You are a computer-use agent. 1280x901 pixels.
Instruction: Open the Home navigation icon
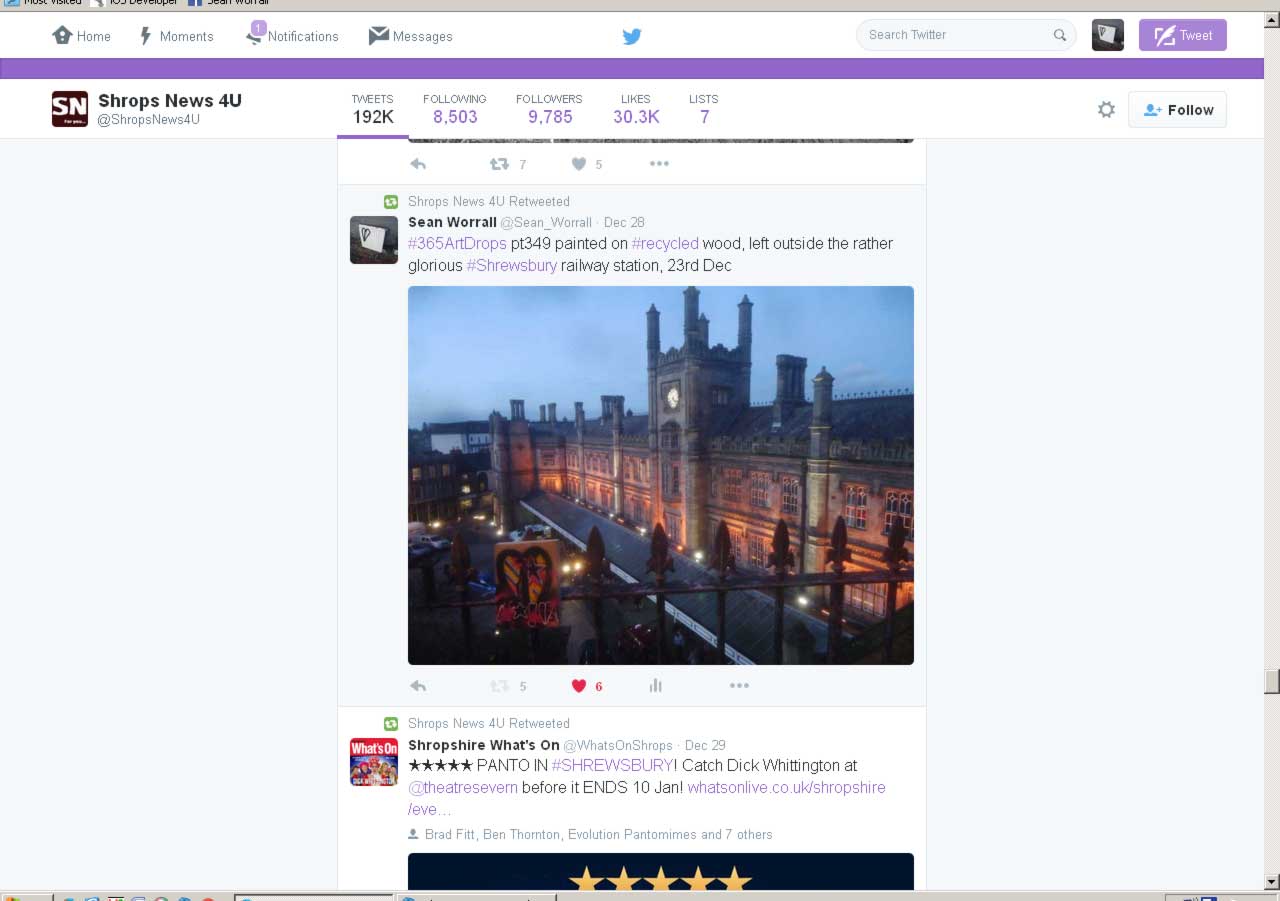pos(63,36)
